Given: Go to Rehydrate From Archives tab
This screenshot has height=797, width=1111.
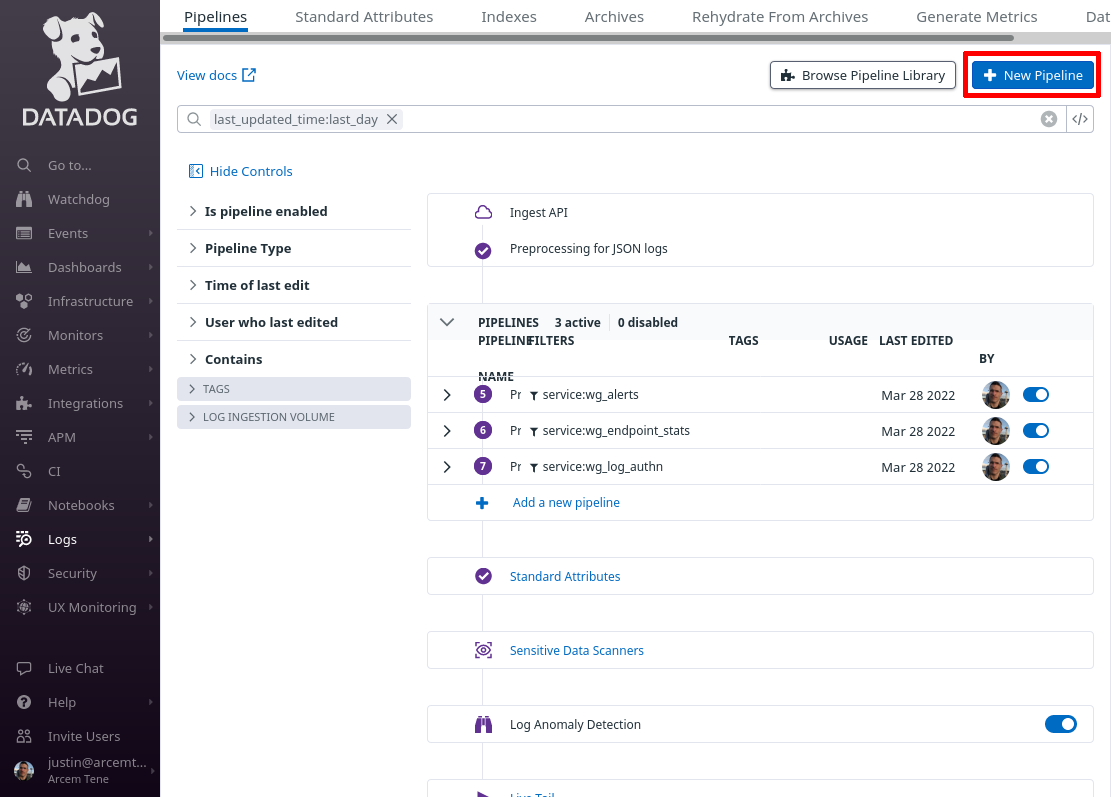Looking at the screenshot, I should 780,16.
